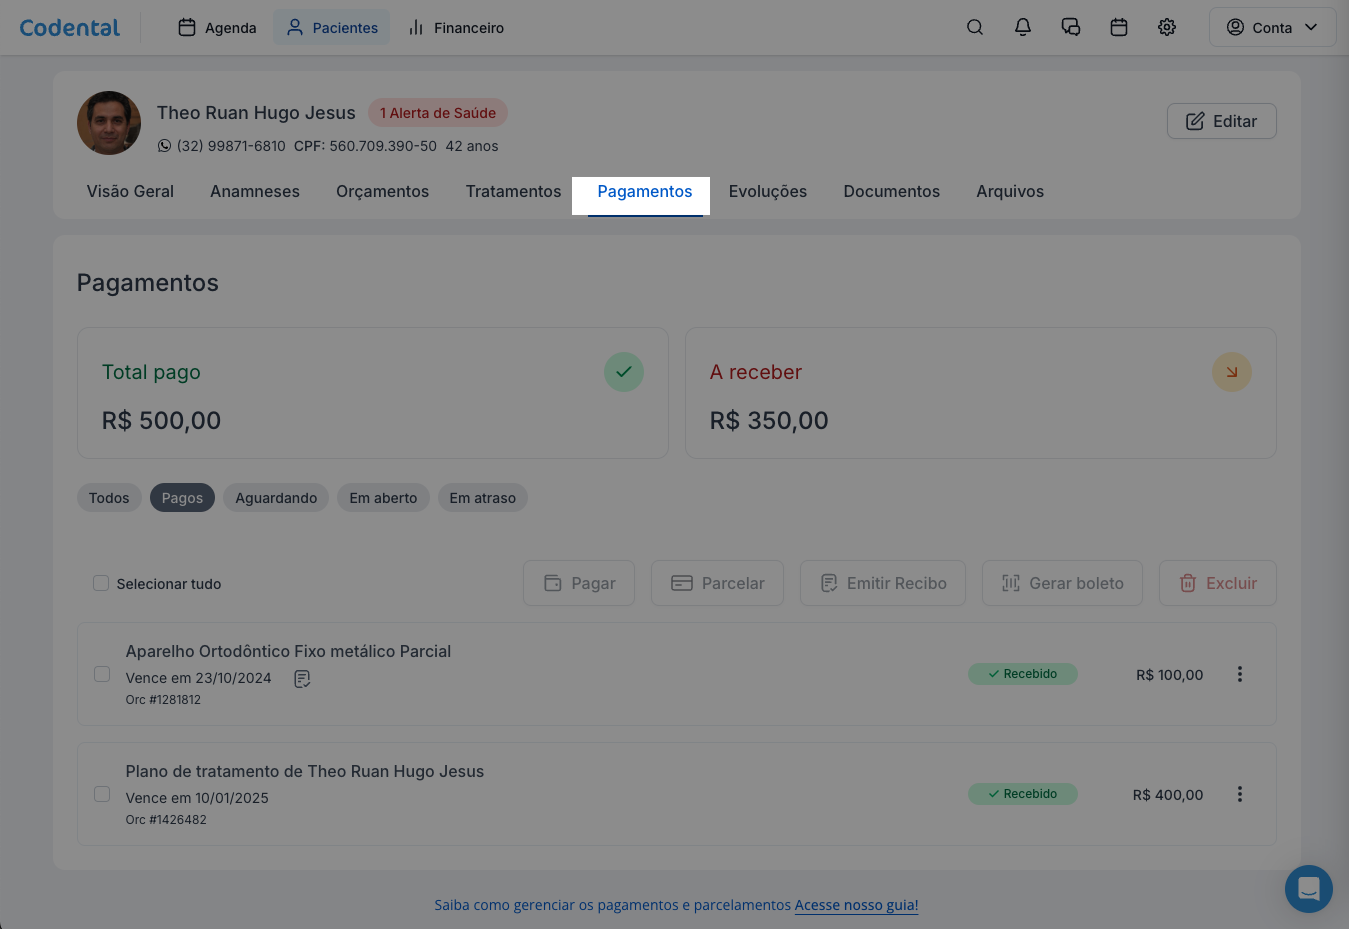Click the calendar icon in the header
Screen dimensions: 1349x929
click(x=1118, y=28)
